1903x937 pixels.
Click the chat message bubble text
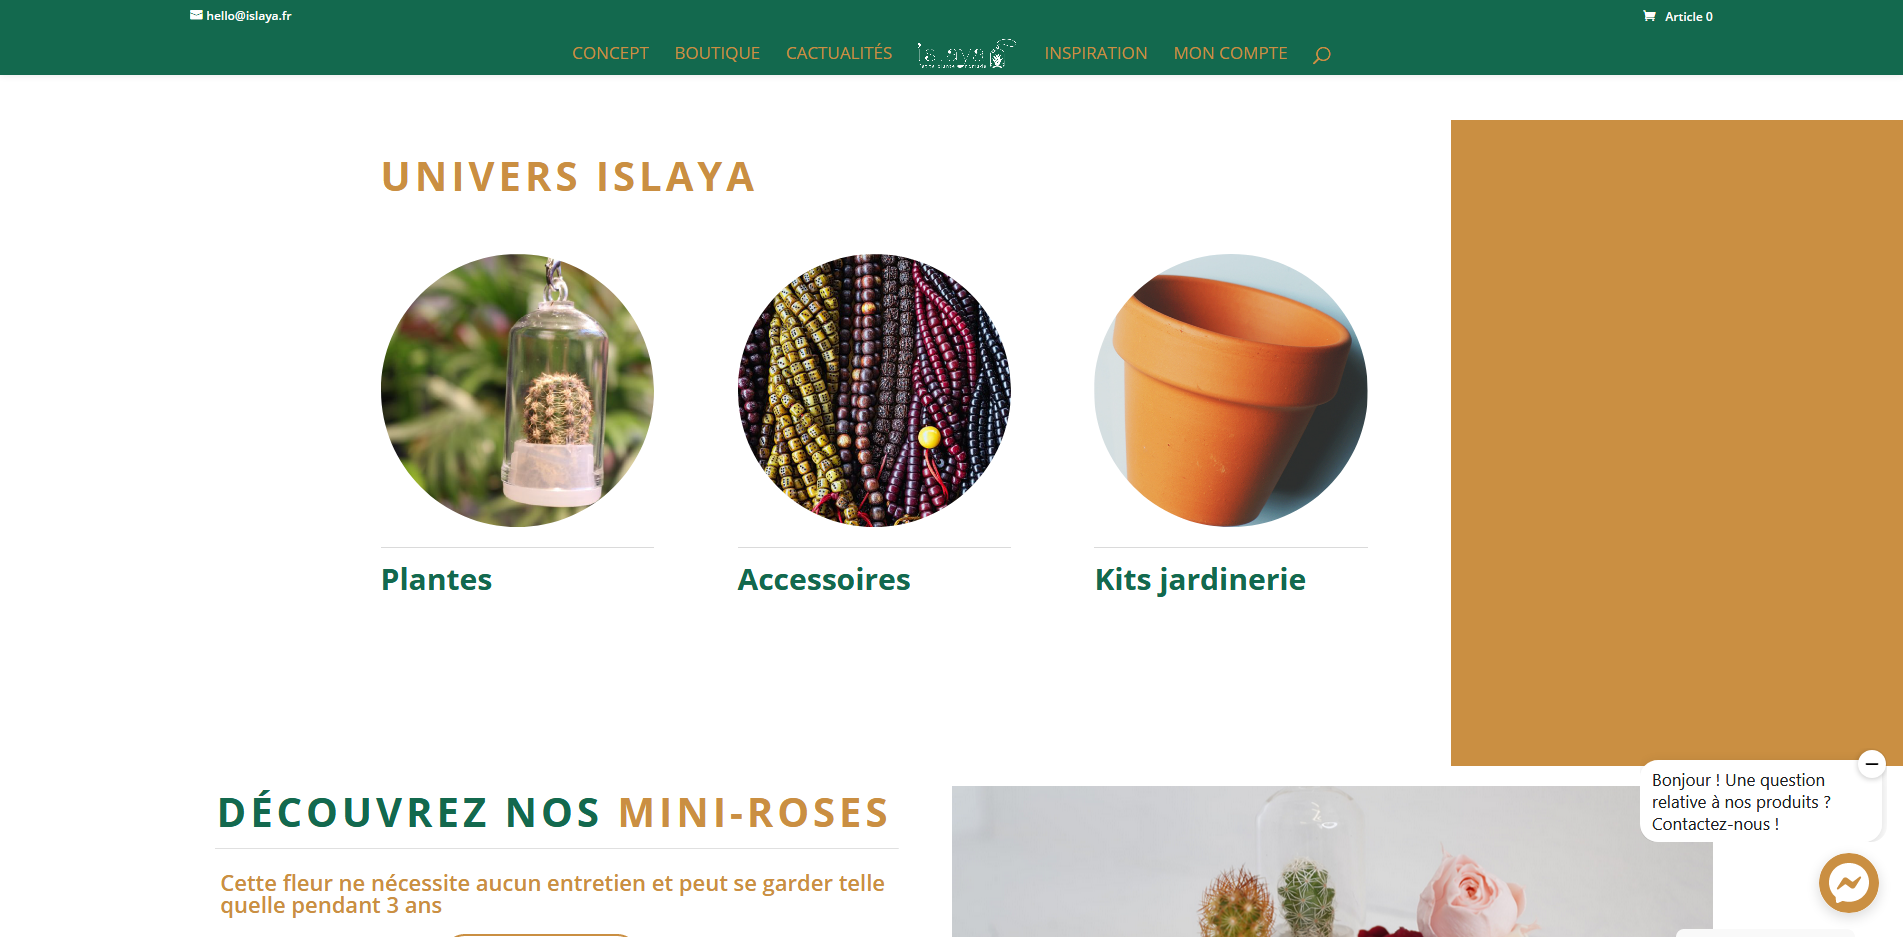tap(1741, 802)
